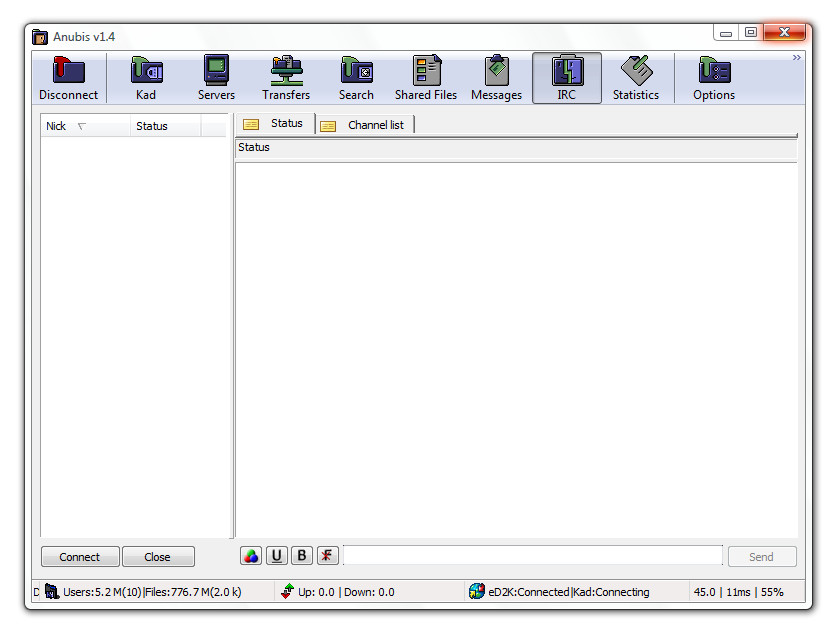Image resolution: width=827 pixels, height=627 pixels.
Task: Switch to the Channel list tab
Action: (x=365, y=126)
